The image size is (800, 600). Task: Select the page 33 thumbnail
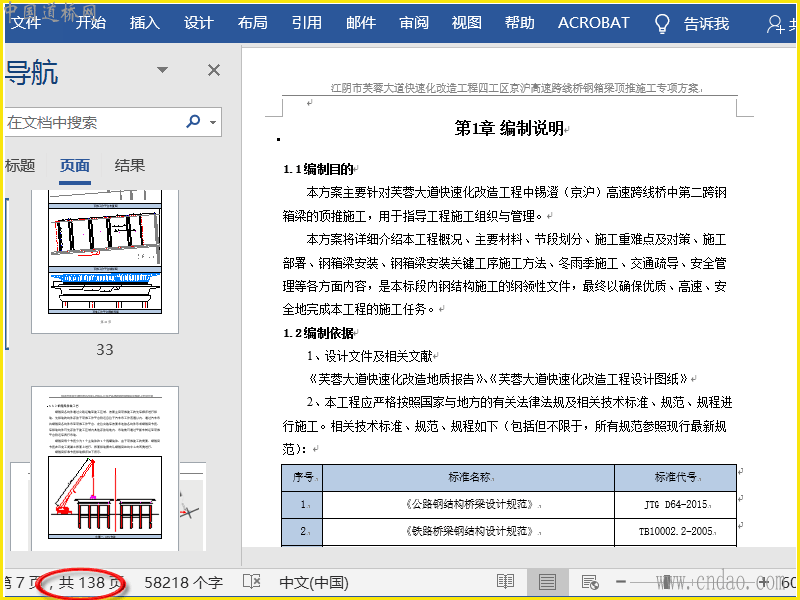point(105,262)
